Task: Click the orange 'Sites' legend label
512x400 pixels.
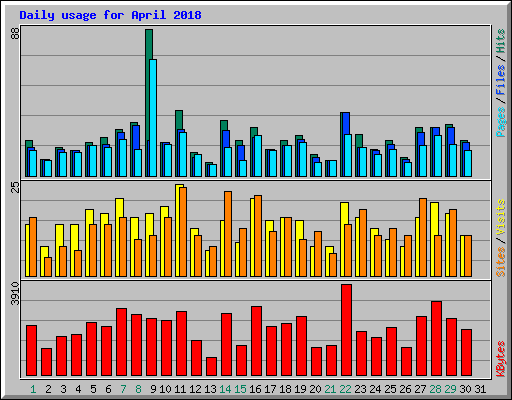Action: [501, 262]
